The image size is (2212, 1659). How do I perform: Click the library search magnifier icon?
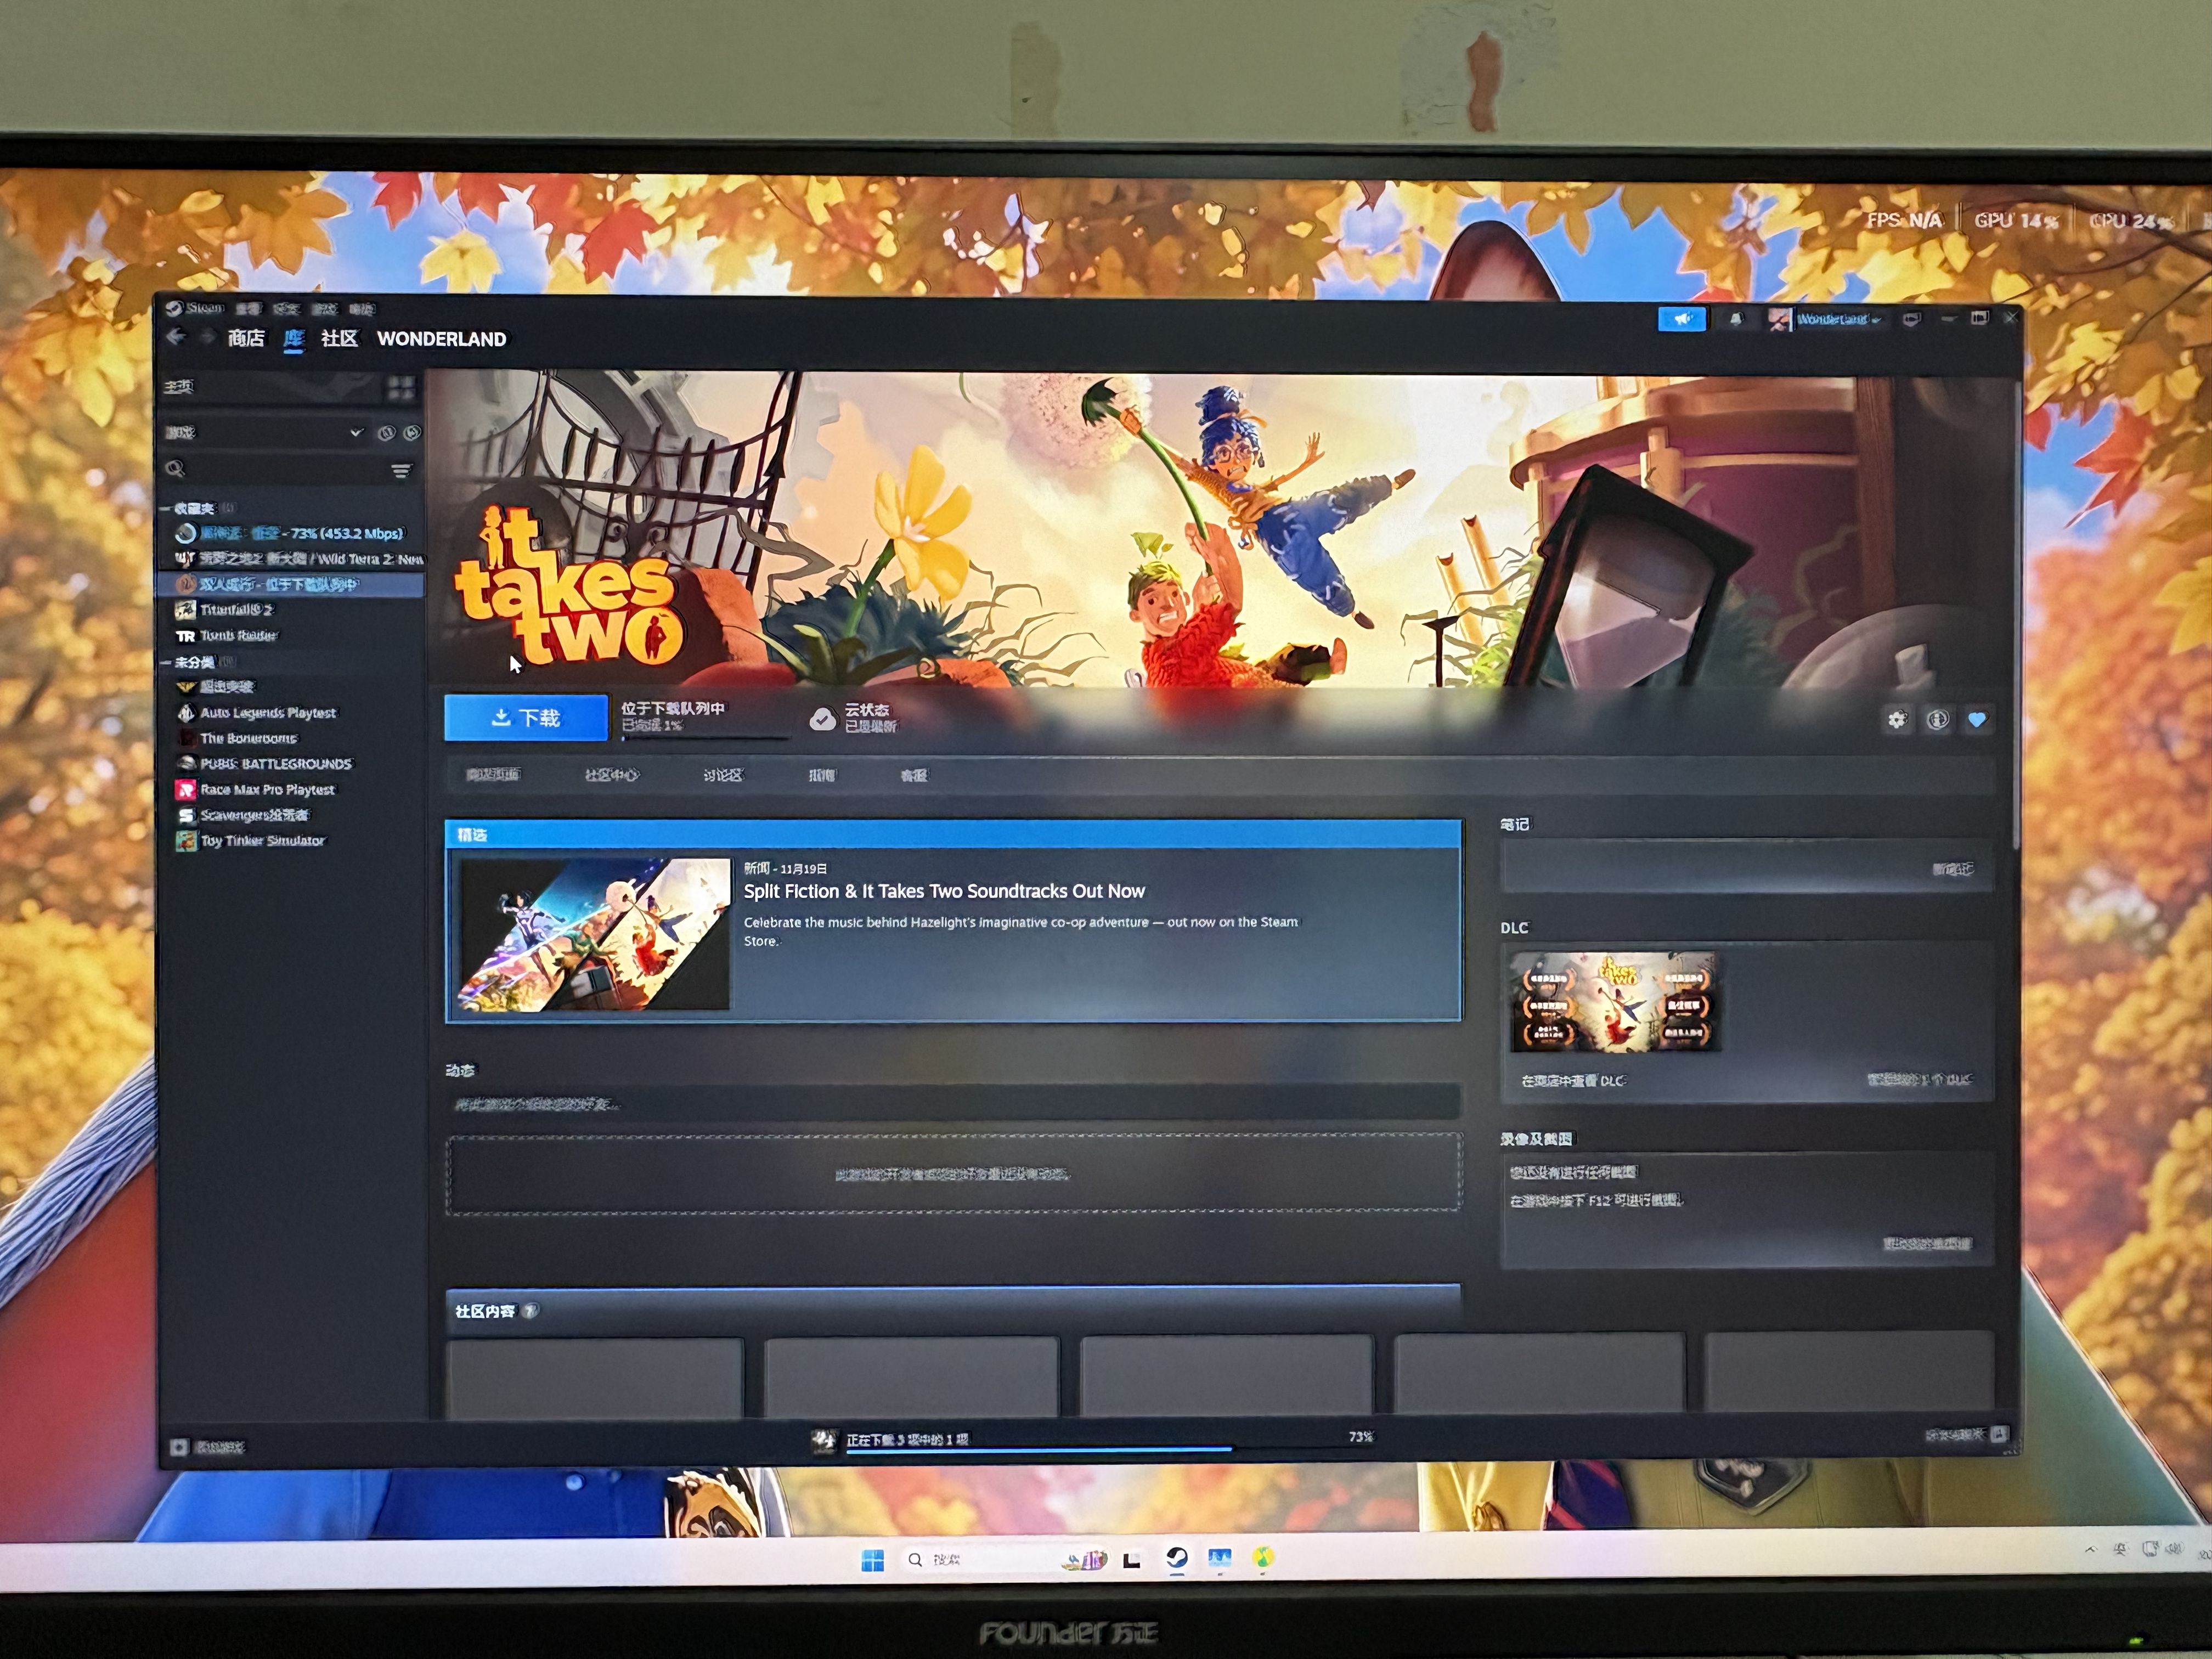tap(176, 468)
